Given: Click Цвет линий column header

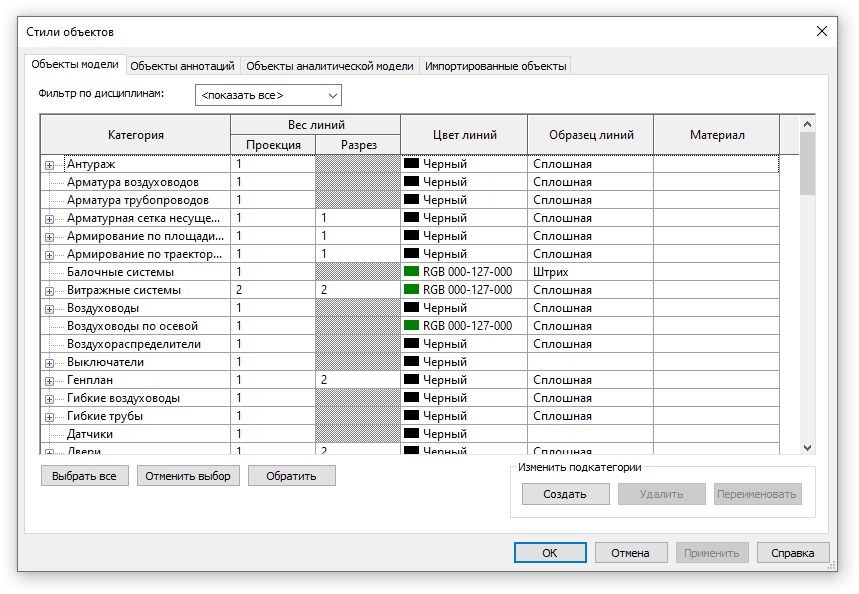Looking at the screenshot, I should [x=465, y=135].
